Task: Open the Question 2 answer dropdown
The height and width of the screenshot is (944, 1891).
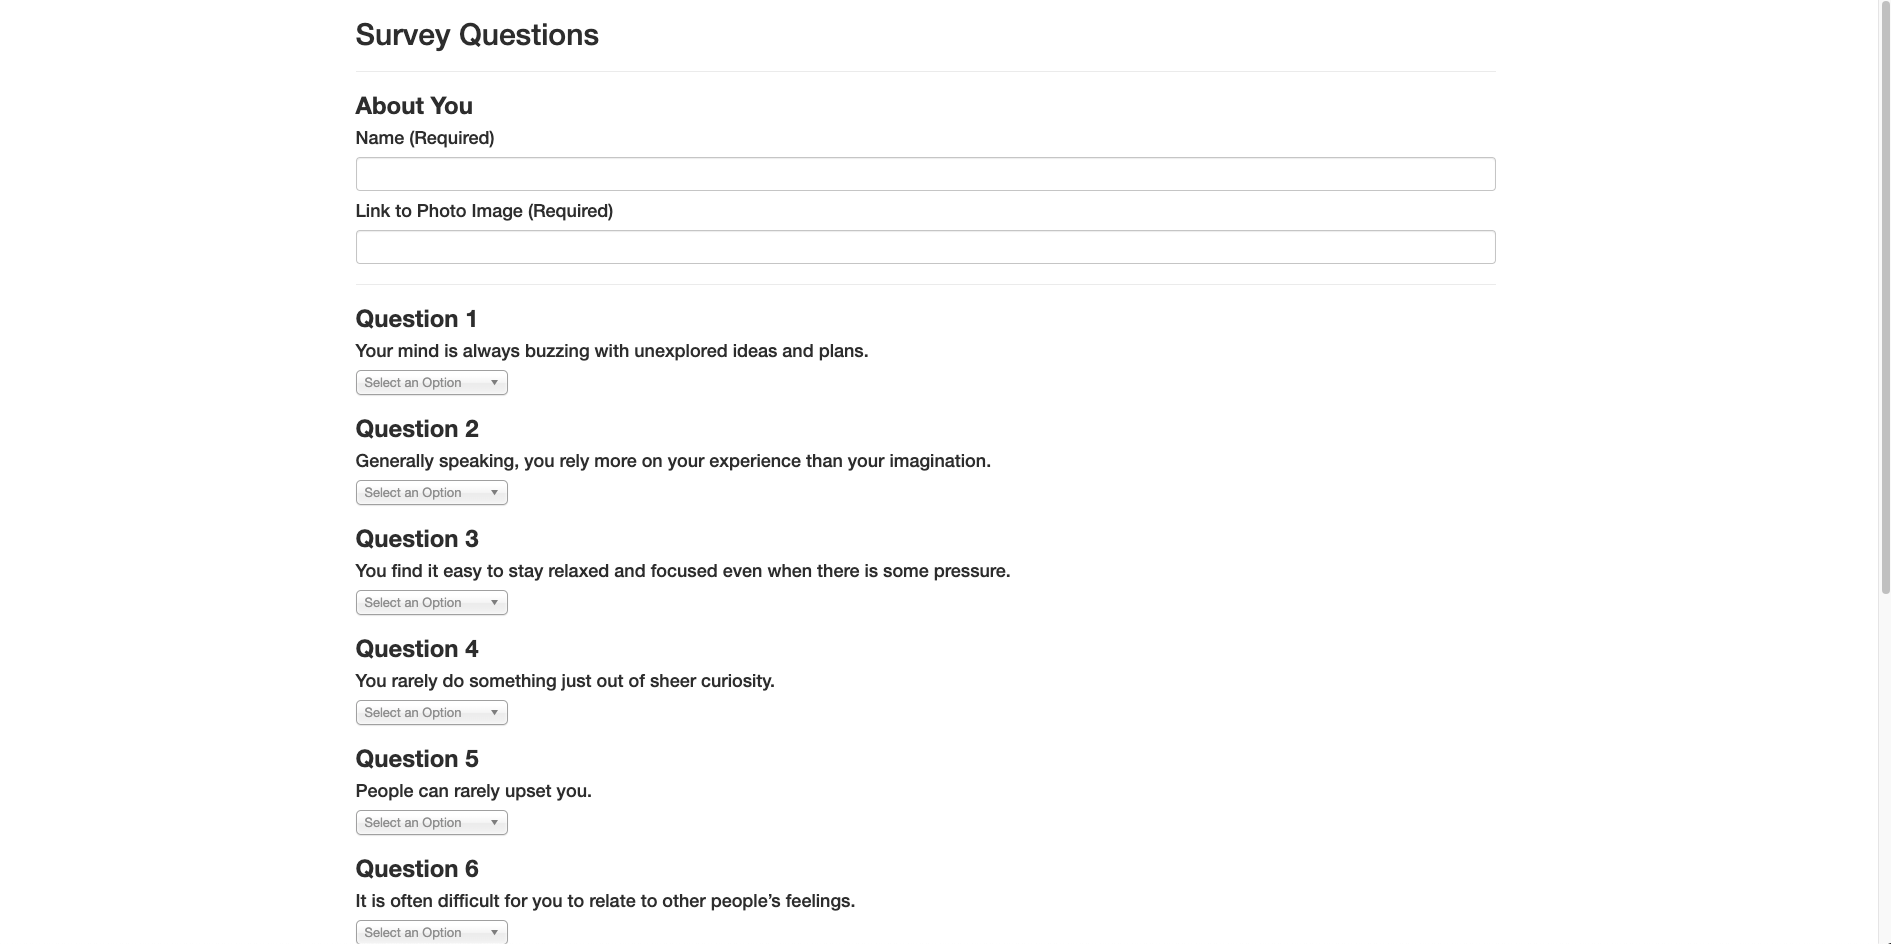Action: (x=431, y=493)
